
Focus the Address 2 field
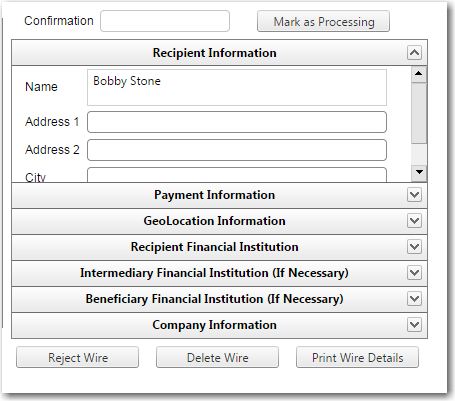237,150
